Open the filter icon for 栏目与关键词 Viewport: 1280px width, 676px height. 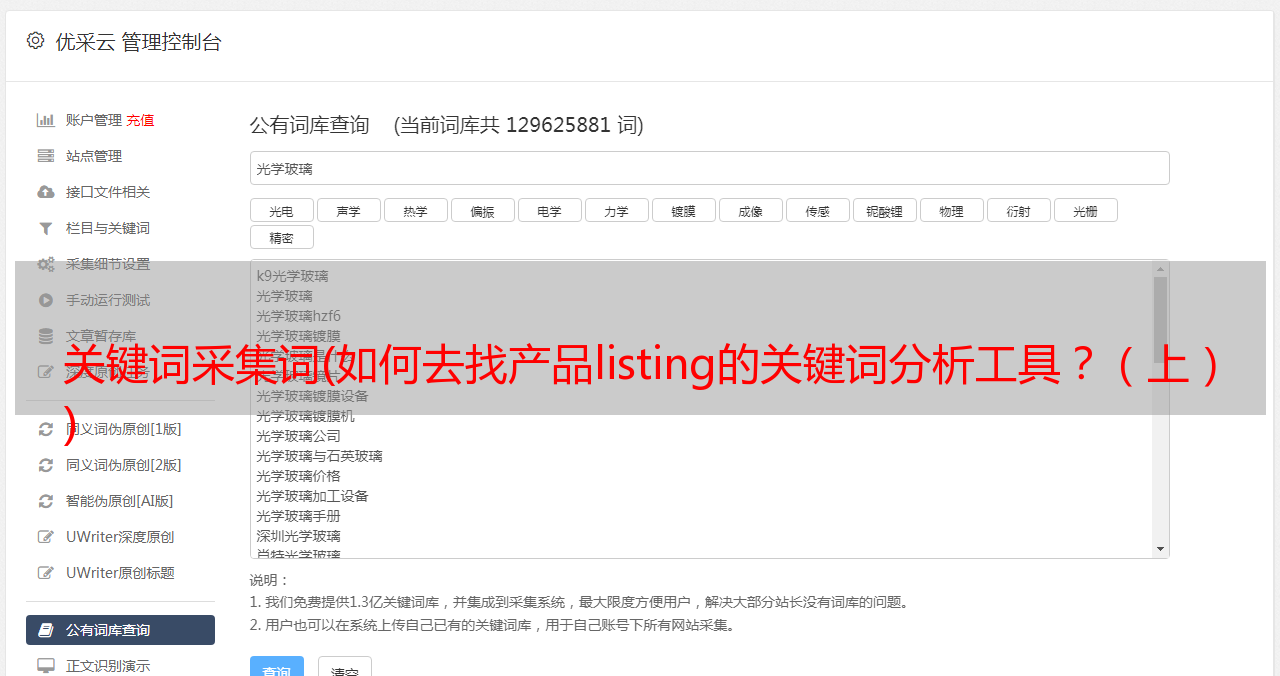coord(45,228)
